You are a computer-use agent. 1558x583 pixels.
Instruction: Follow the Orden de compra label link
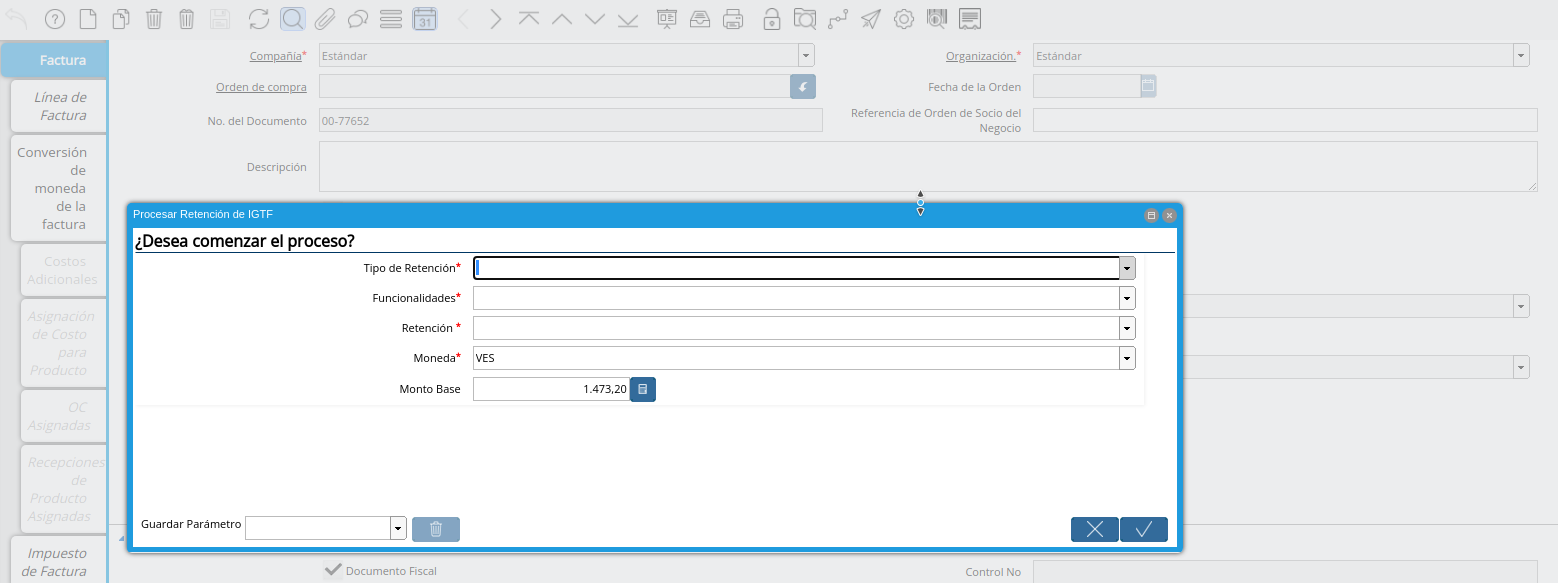point(261,87)
